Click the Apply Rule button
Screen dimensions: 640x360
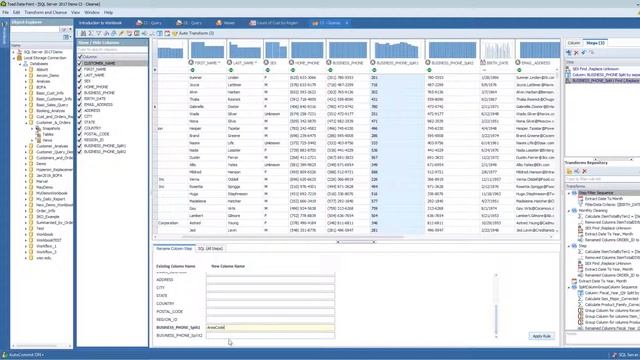(542, 336)
